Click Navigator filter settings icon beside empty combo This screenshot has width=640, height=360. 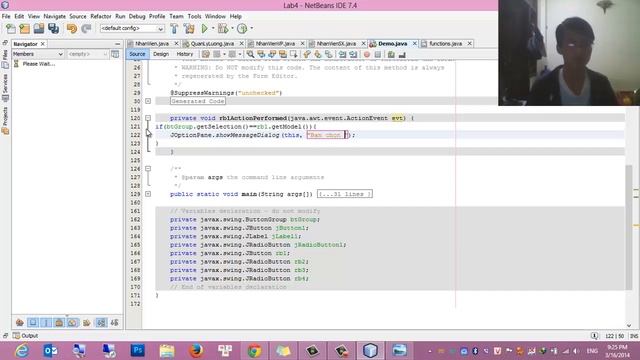[x=115, y=54]
